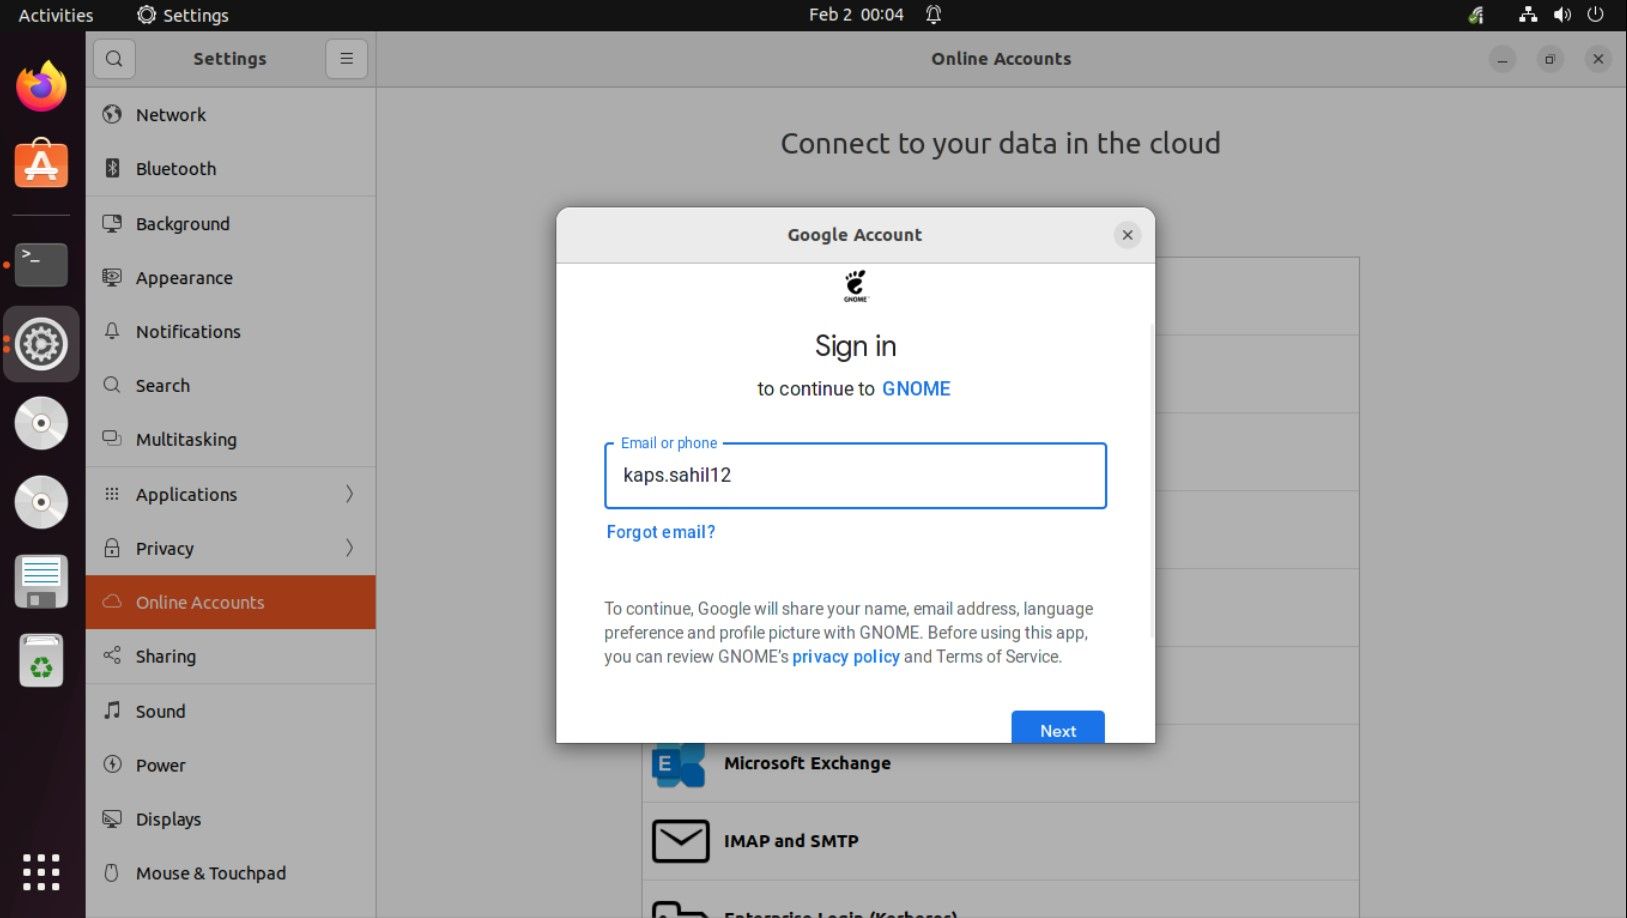Click the Microsoft Exchange account icon
The width and height of the screenshot is (1627, 918).
point(679,764)
